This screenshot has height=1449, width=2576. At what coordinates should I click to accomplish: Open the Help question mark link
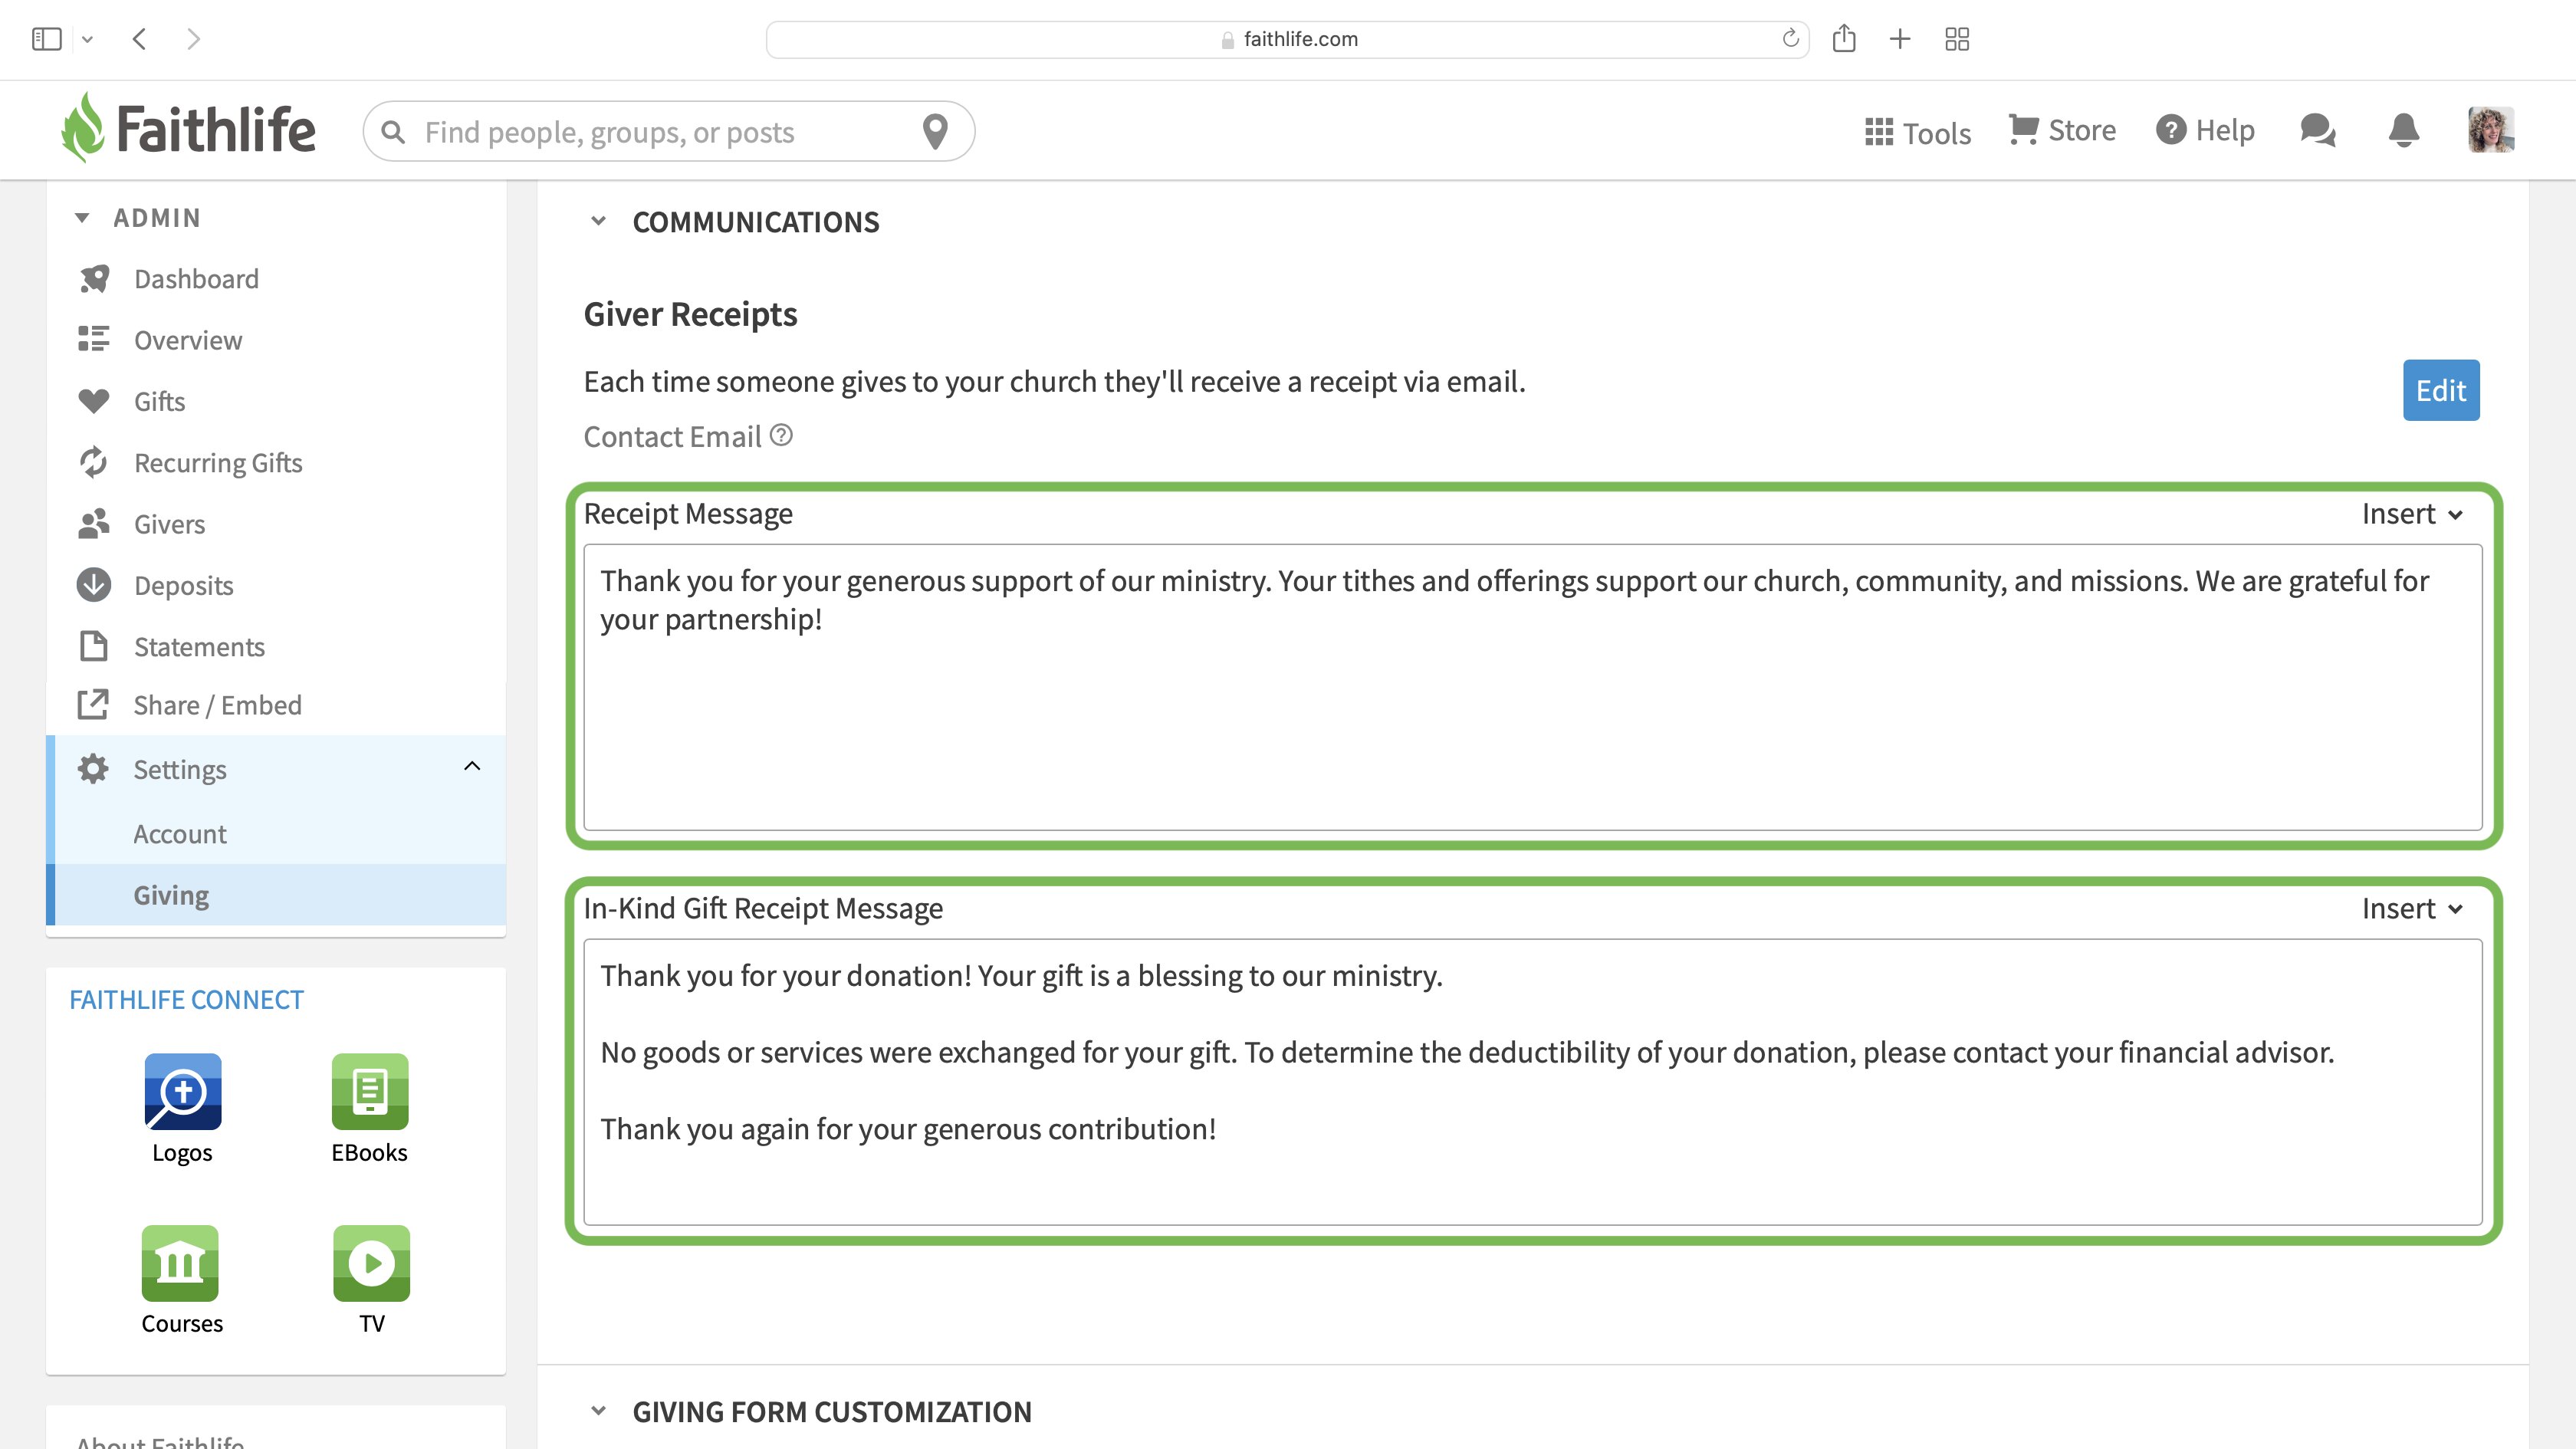(2205, 130)
